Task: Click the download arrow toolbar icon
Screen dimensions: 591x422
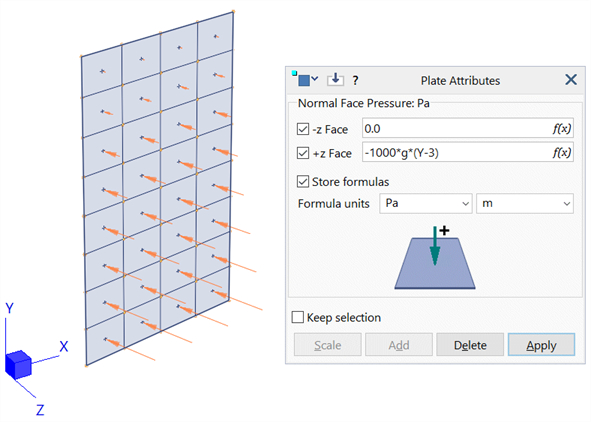Action: [335, 80]
